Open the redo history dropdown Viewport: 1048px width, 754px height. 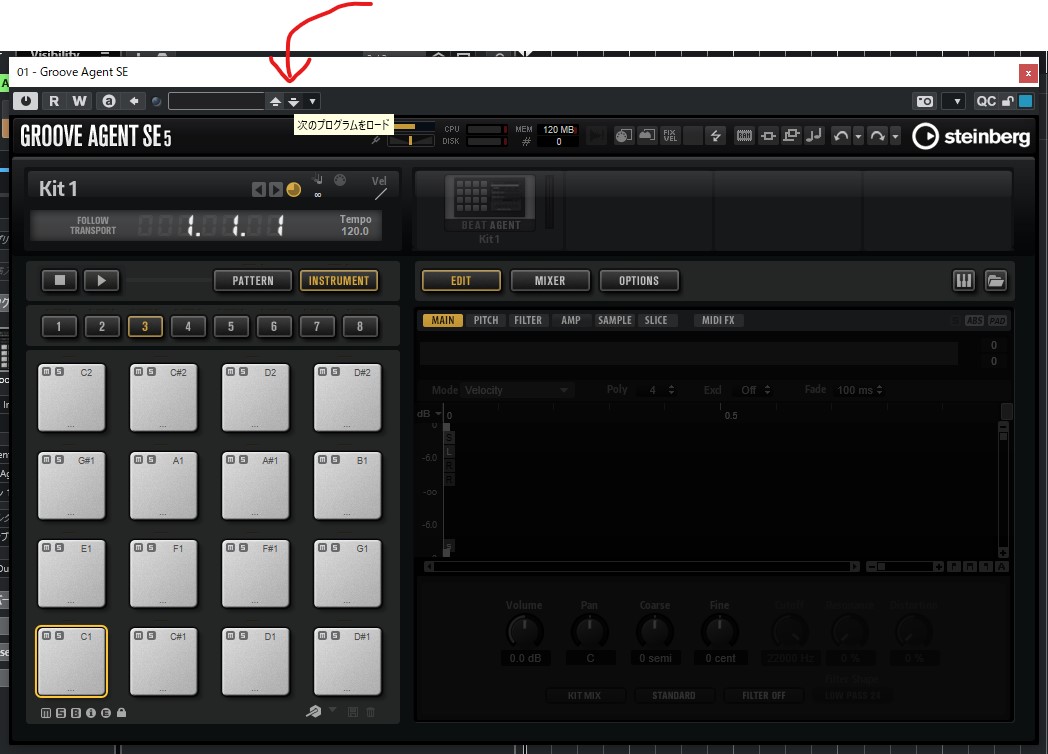895,136
